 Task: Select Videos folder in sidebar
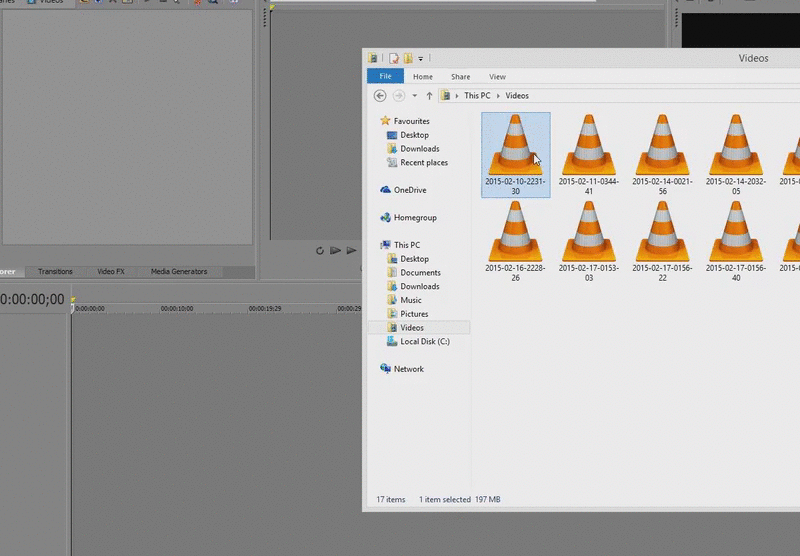pyautogui.click(x=418, y=327)
